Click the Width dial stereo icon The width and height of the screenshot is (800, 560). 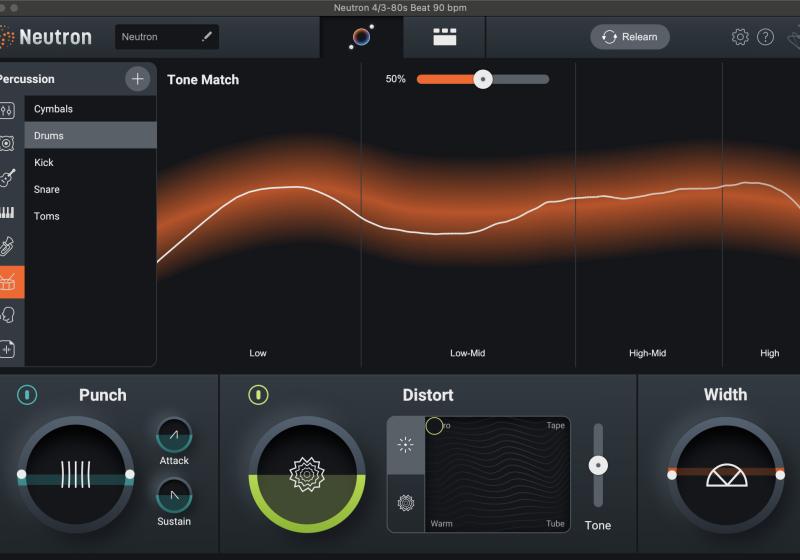pyautogui.click(x=727, y=475)
